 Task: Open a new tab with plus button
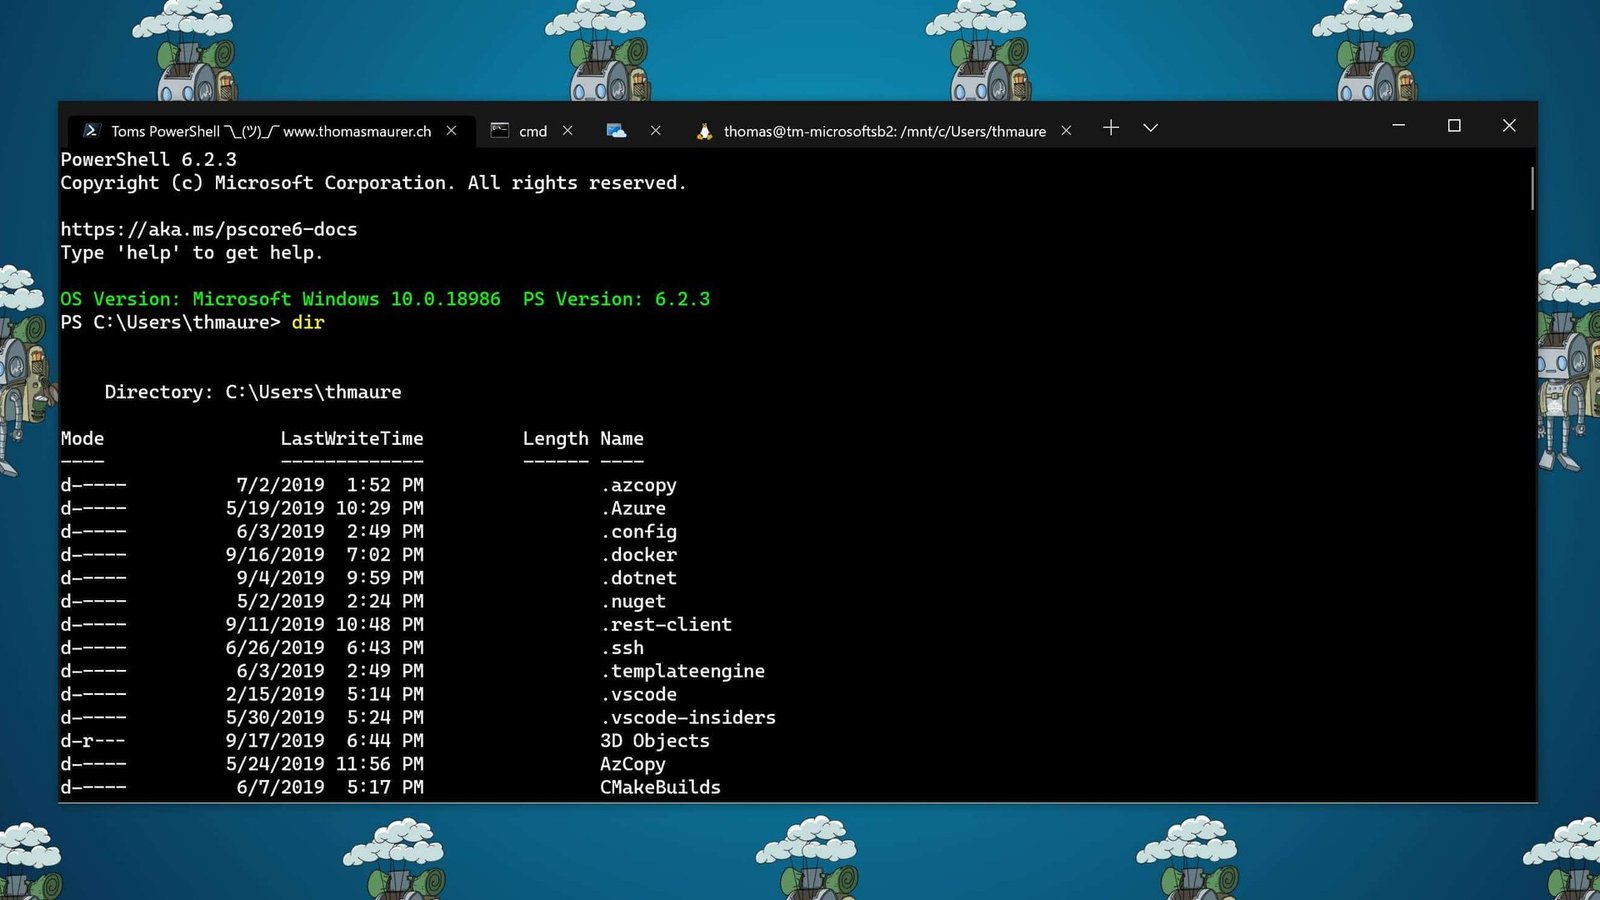point(1111,127)
